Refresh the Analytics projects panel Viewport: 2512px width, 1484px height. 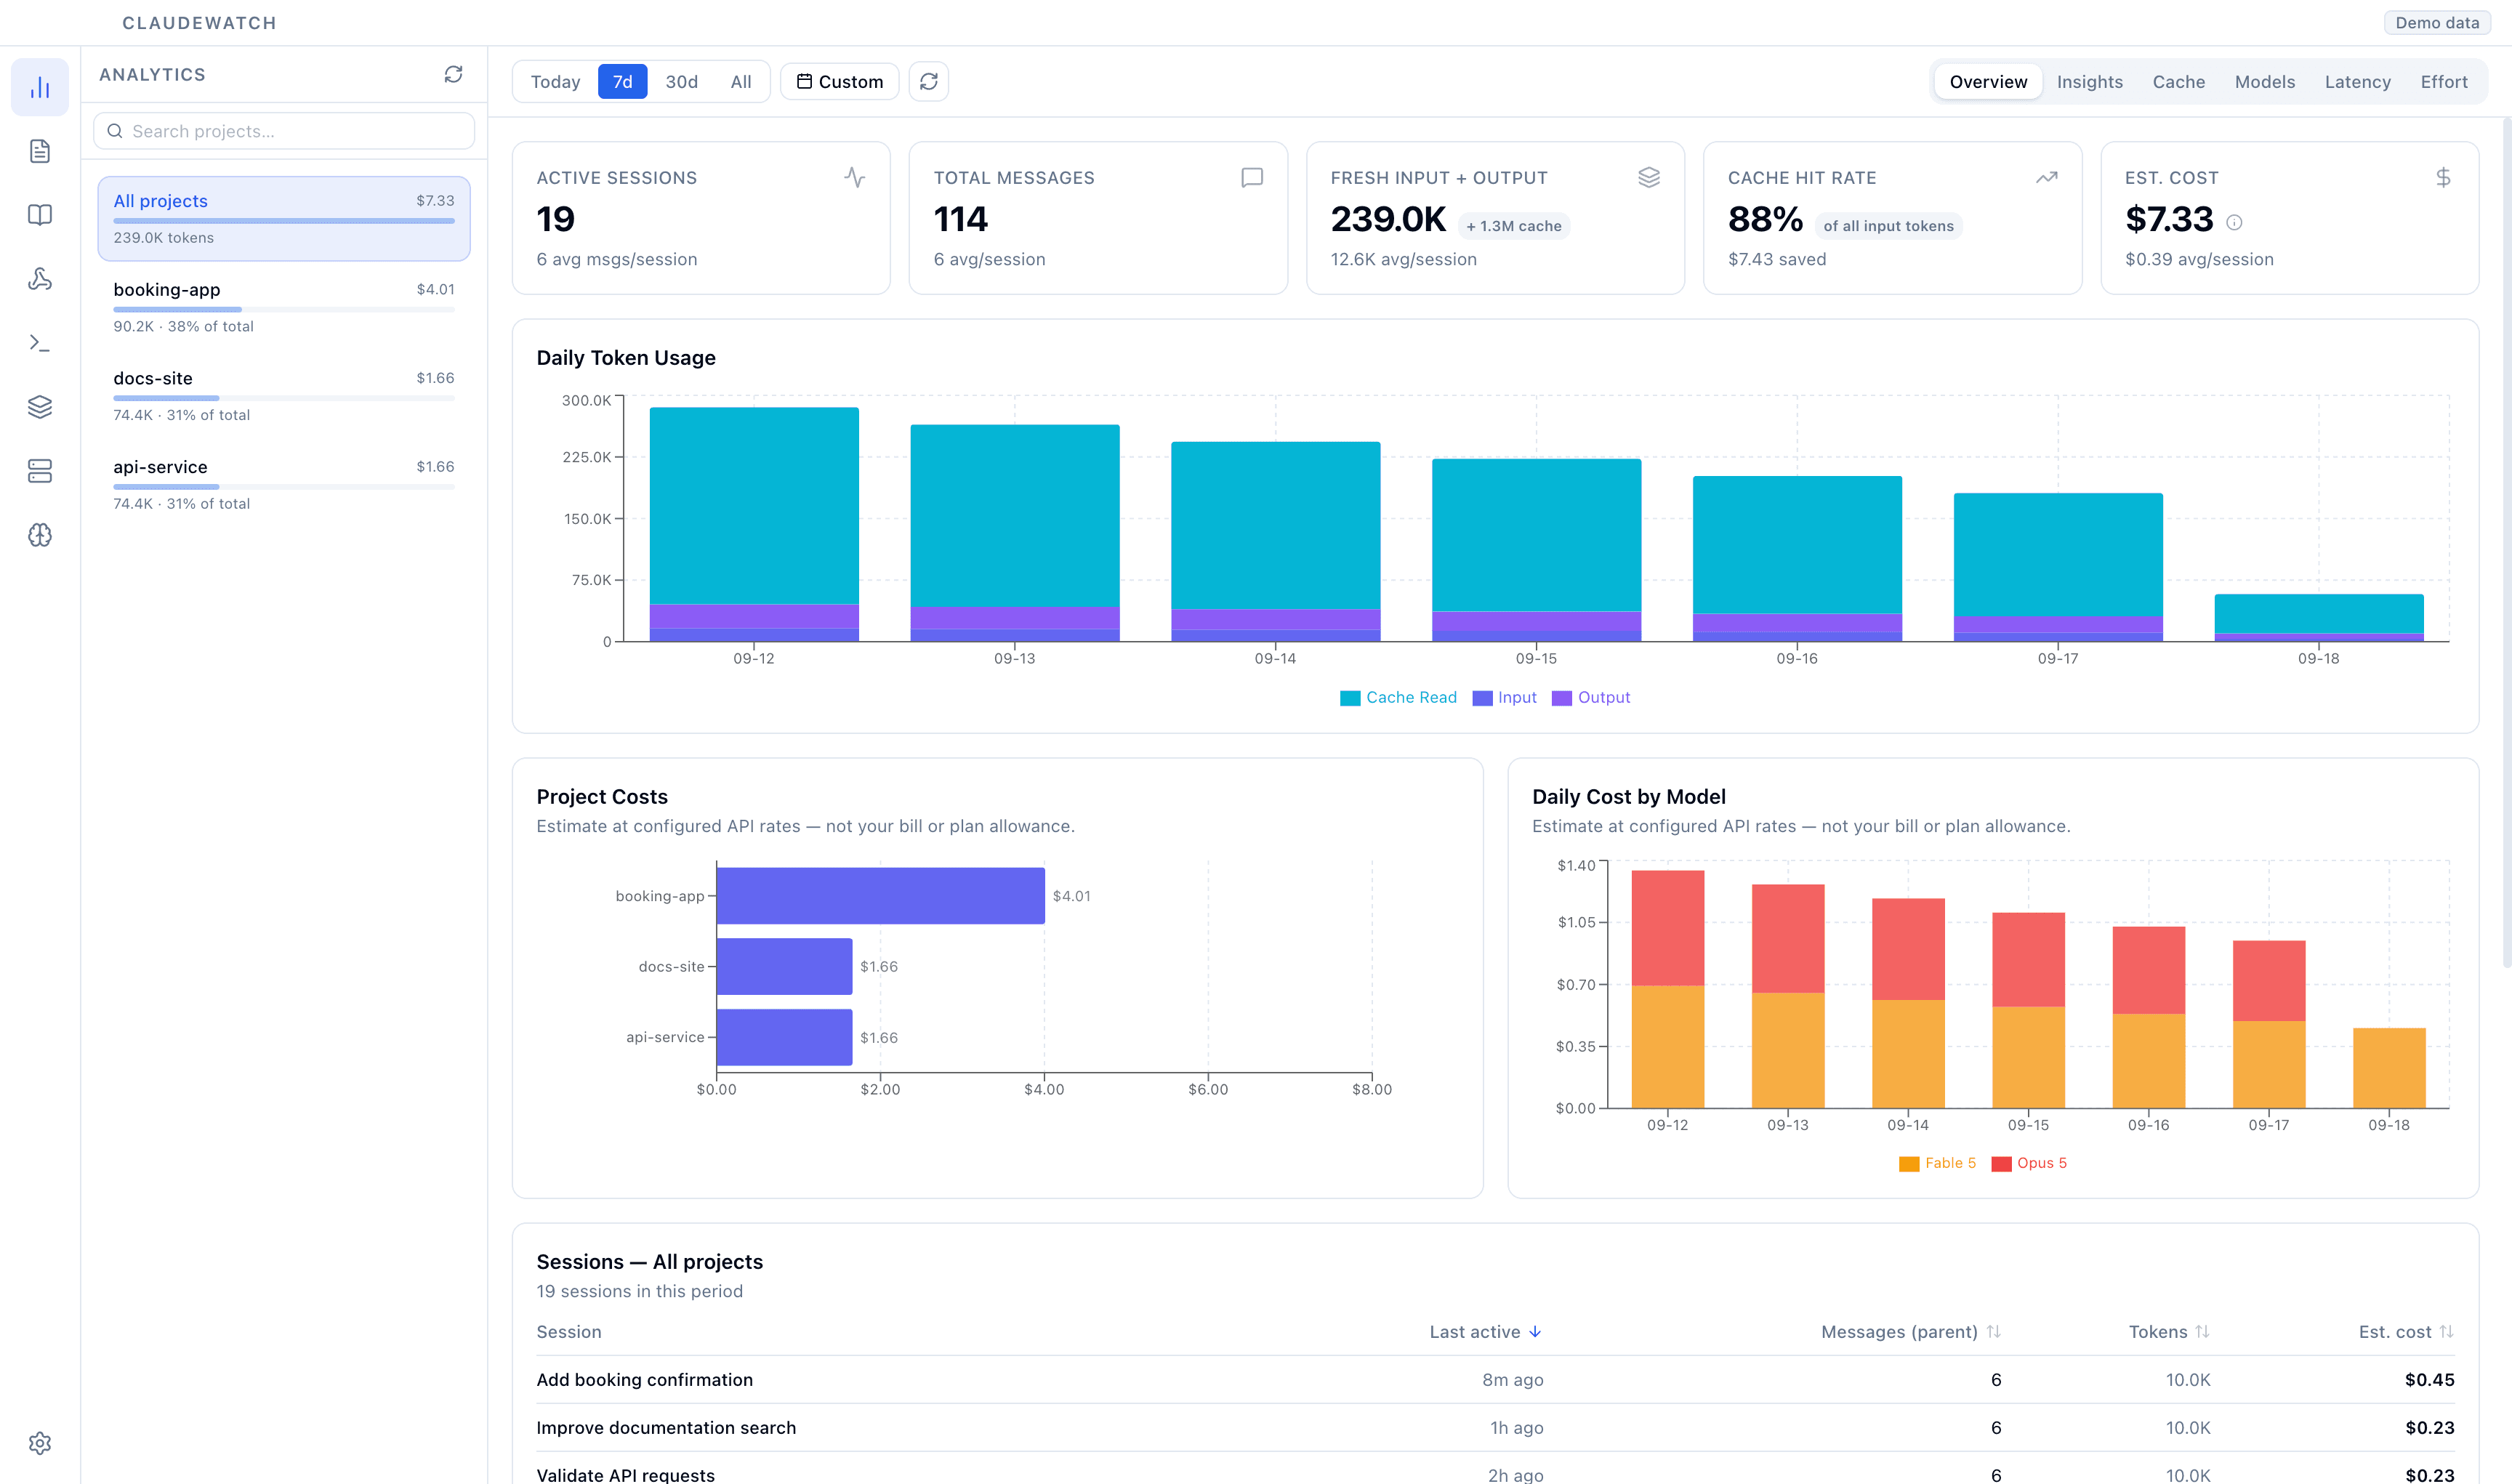click(x=453, y=74)
